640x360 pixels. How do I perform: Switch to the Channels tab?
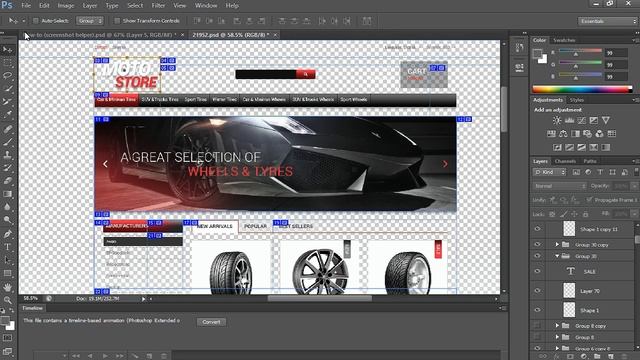coord(565,161)
